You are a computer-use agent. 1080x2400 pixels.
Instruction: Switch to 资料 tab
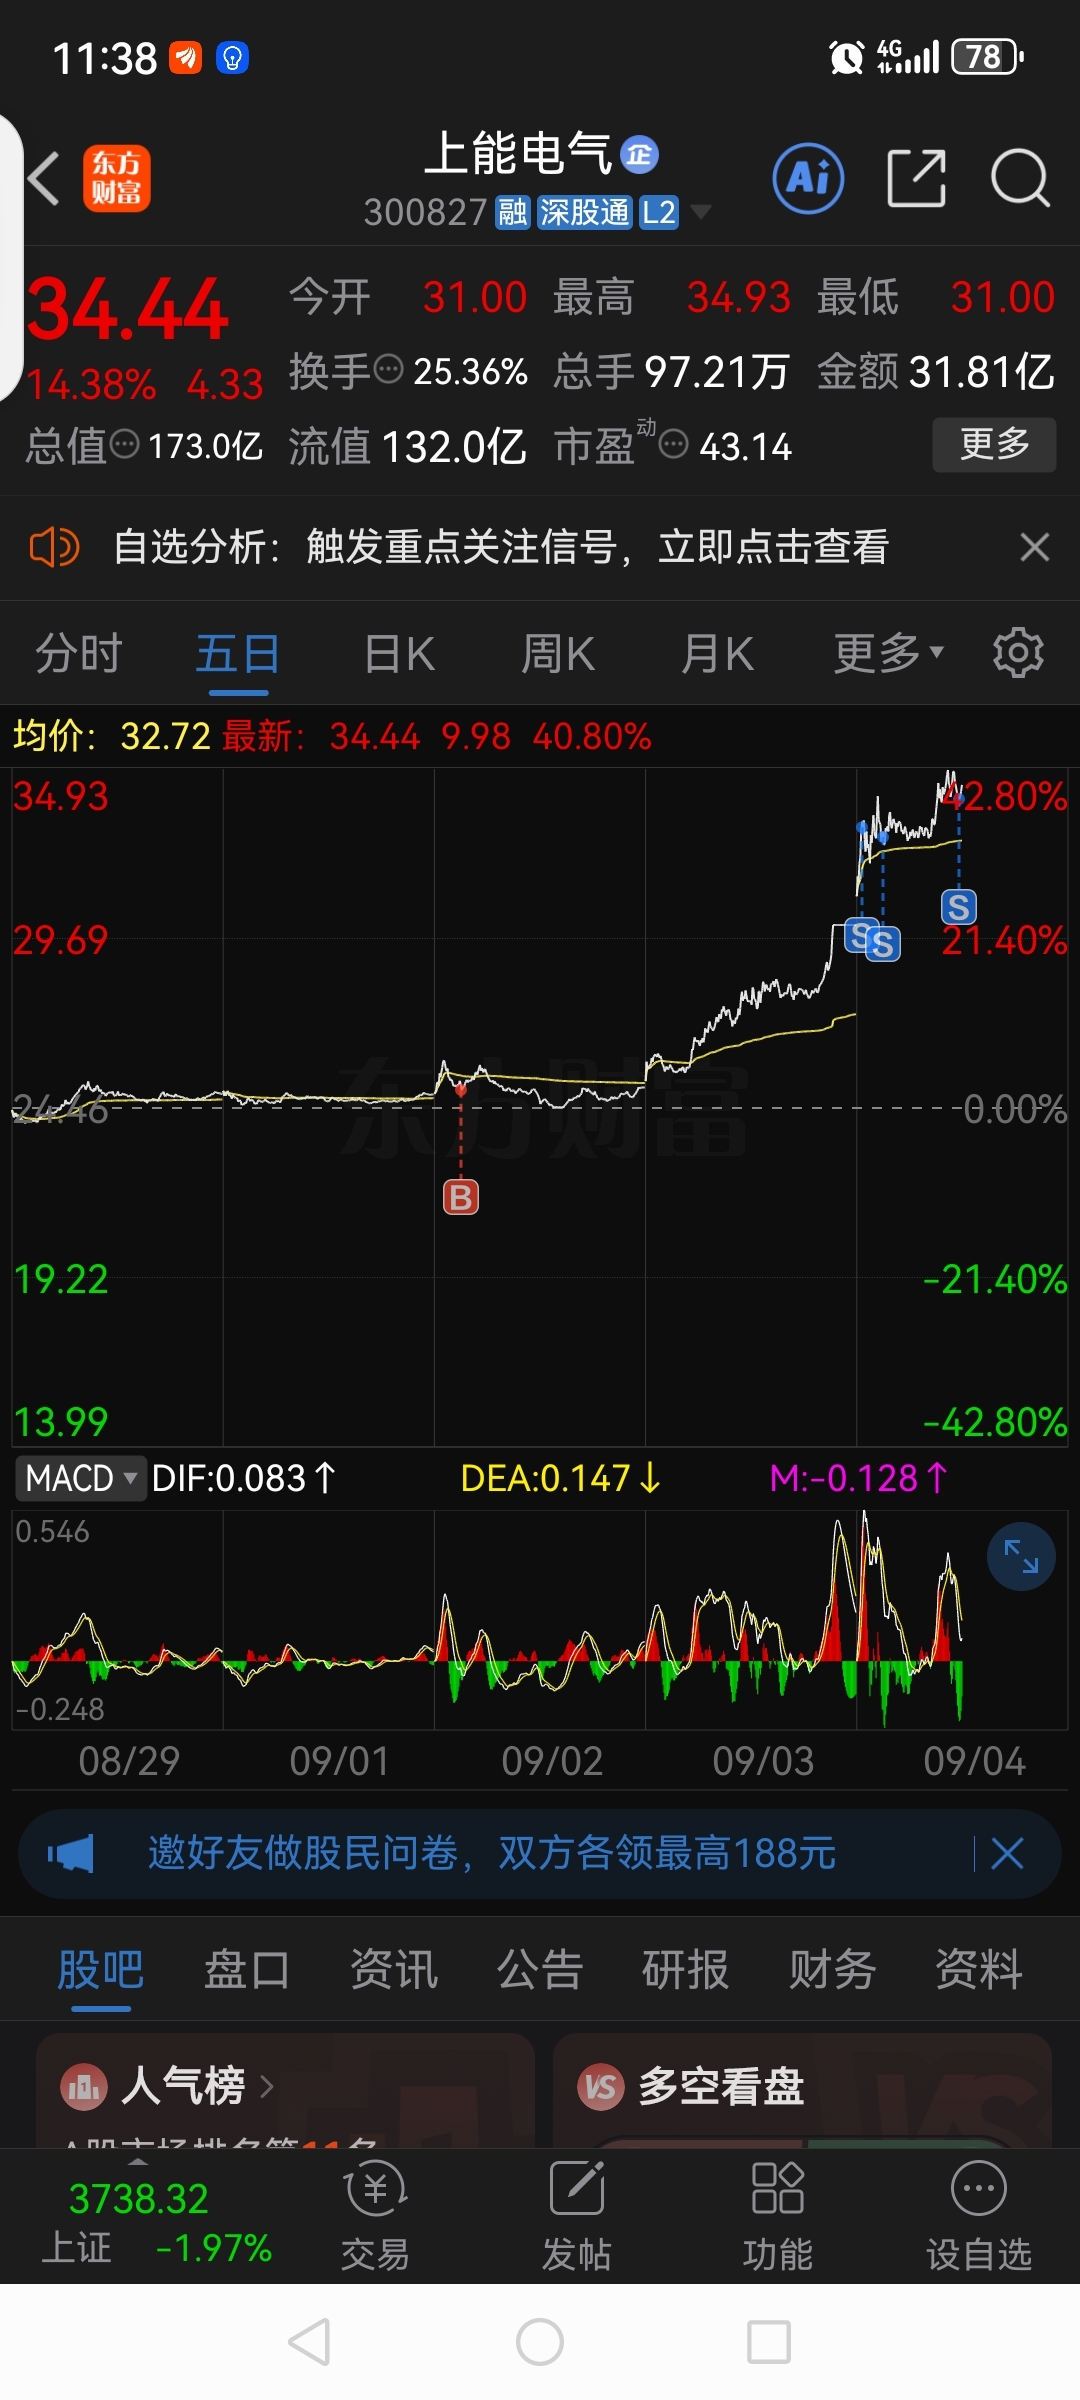(x=979, y=1970)
